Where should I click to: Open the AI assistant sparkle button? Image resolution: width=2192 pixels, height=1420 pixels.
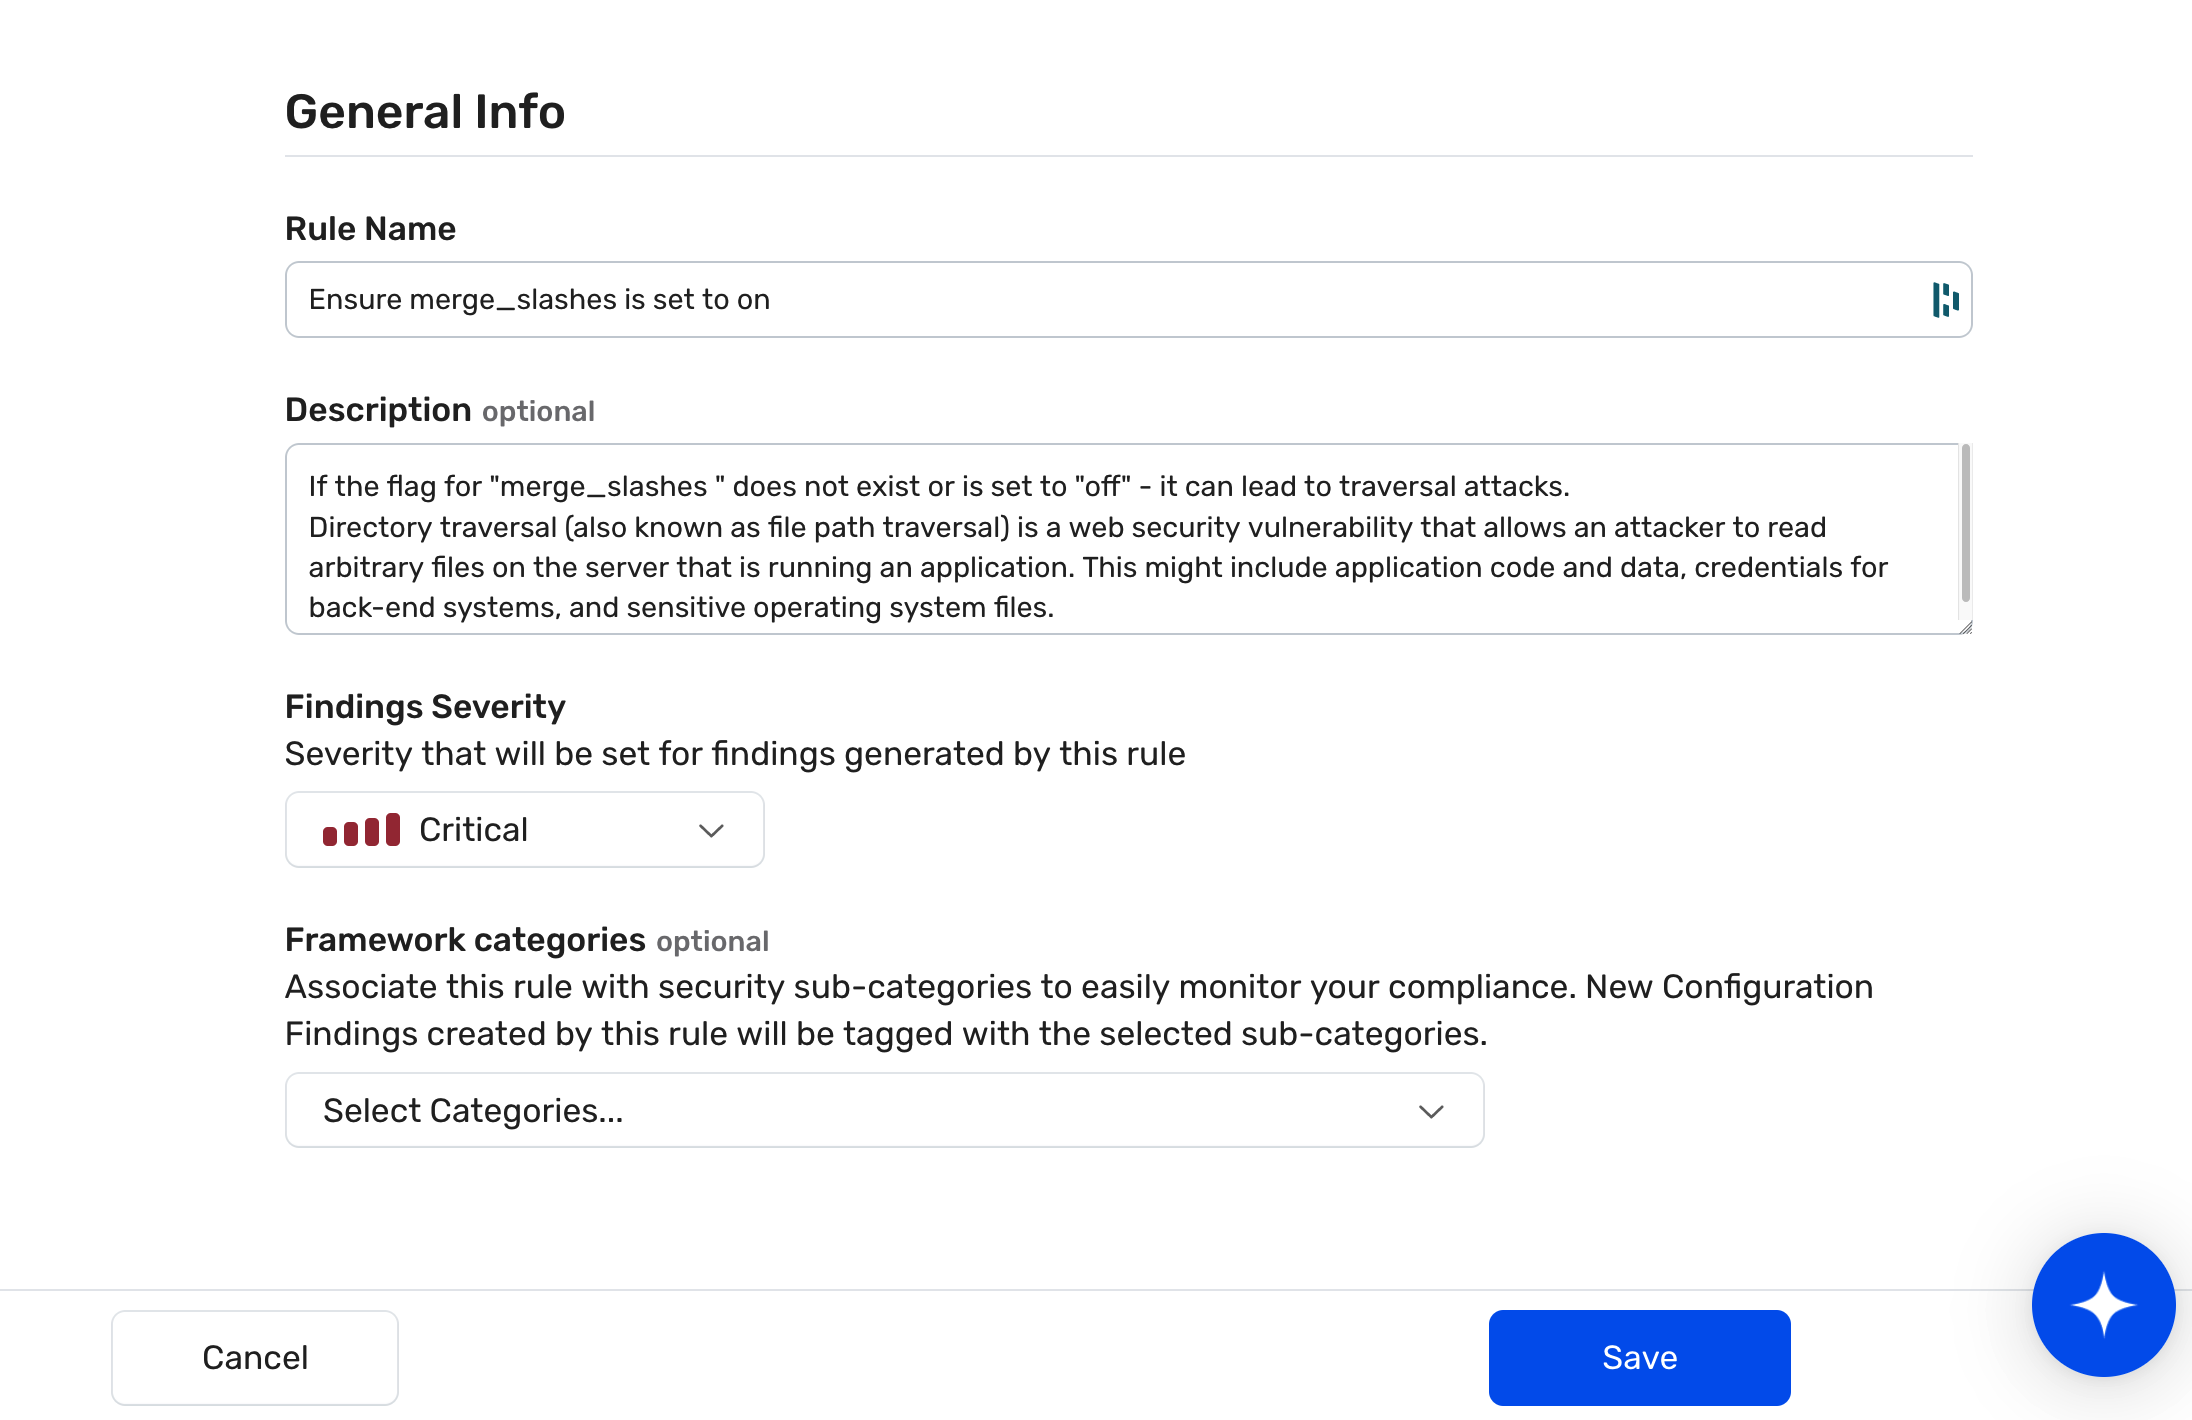tap(2103, 1304)
